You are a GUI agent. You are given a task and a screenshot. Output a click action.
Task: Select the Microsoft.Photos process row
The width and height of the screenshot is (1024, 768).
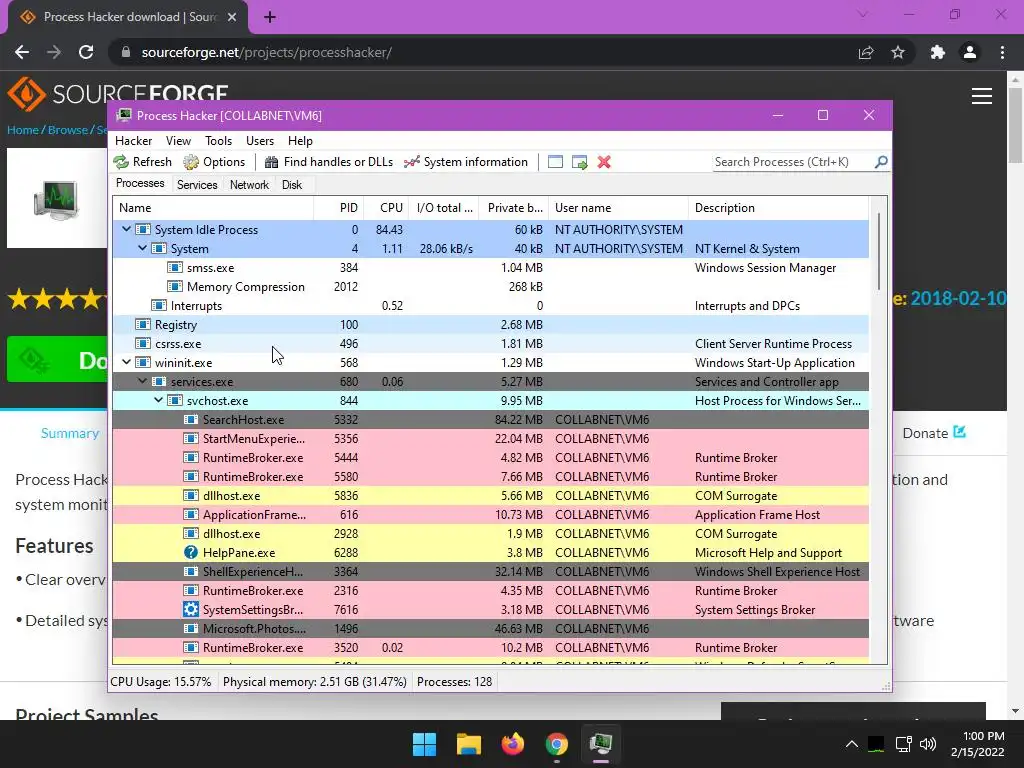click(x=490, y=628)
